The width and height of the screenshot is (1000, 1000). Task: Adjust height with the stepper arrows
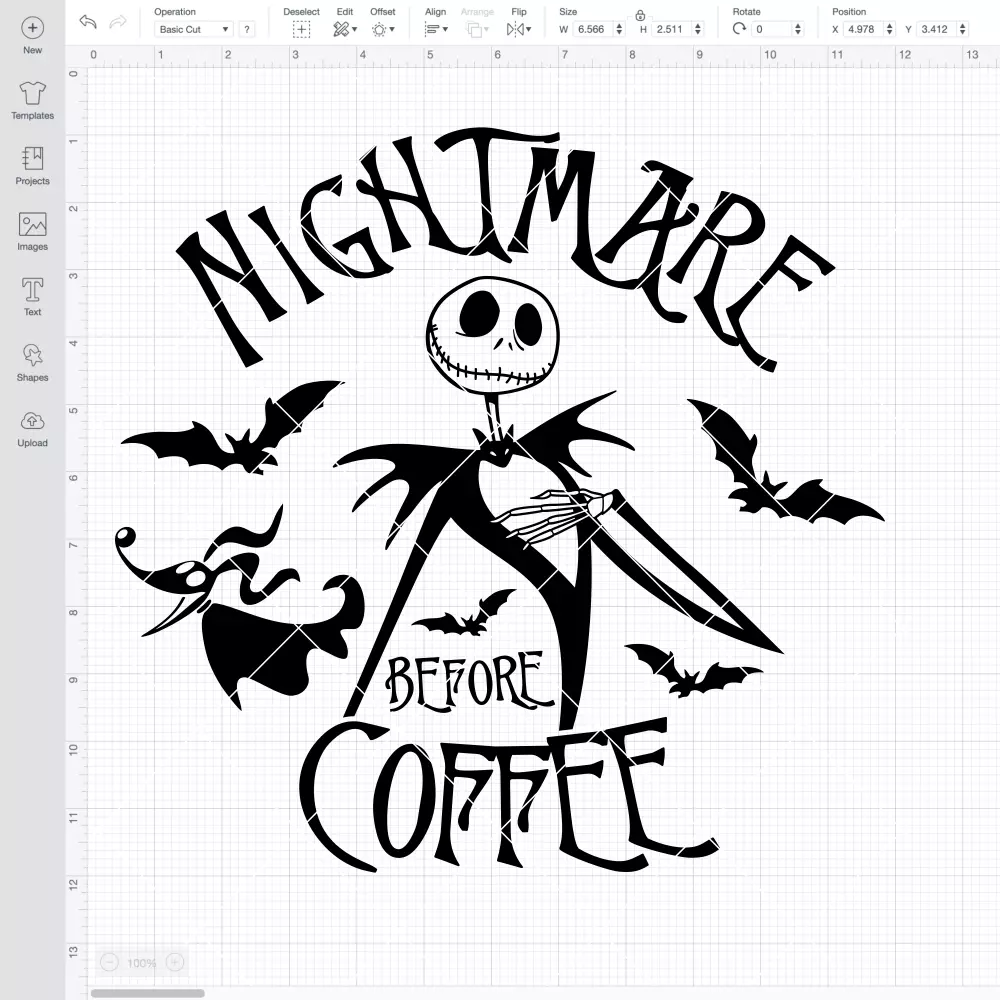pyautogui.click(x=698, y=29)
